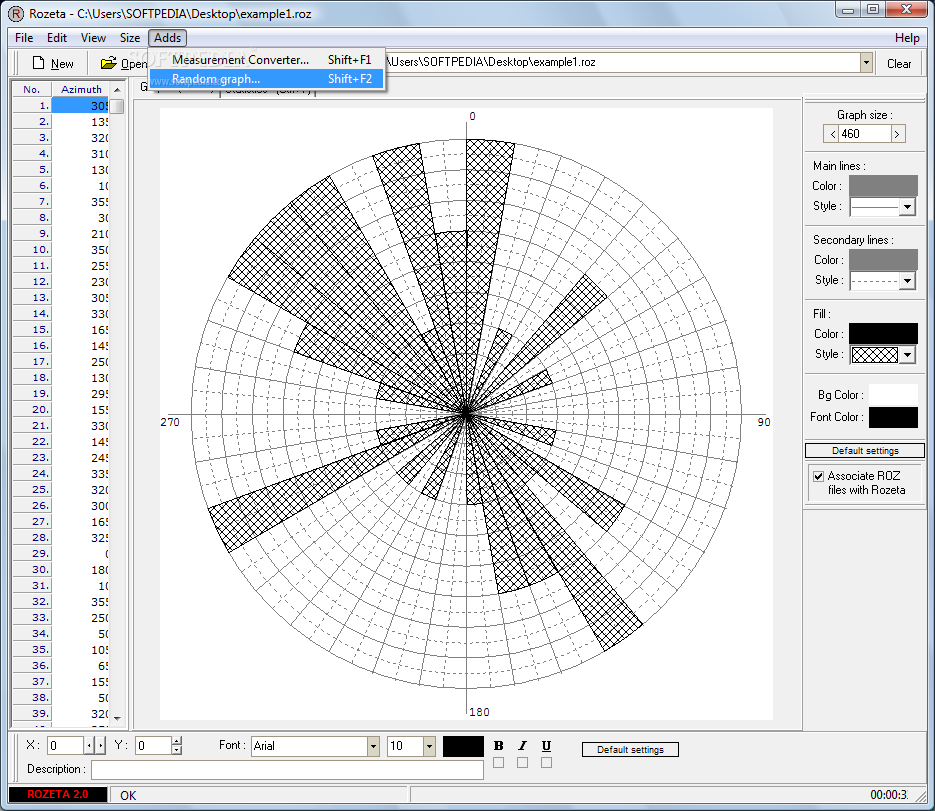The height and width of the screenshot is (811, 935).
Task: Click the Fill color black swatch
Action: [x=883, y=334]
